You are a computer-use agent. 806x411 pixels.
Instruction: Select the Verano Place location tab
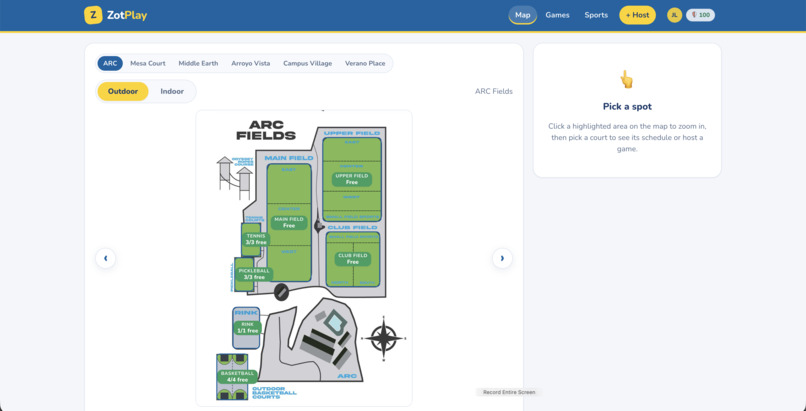[365, 64]
